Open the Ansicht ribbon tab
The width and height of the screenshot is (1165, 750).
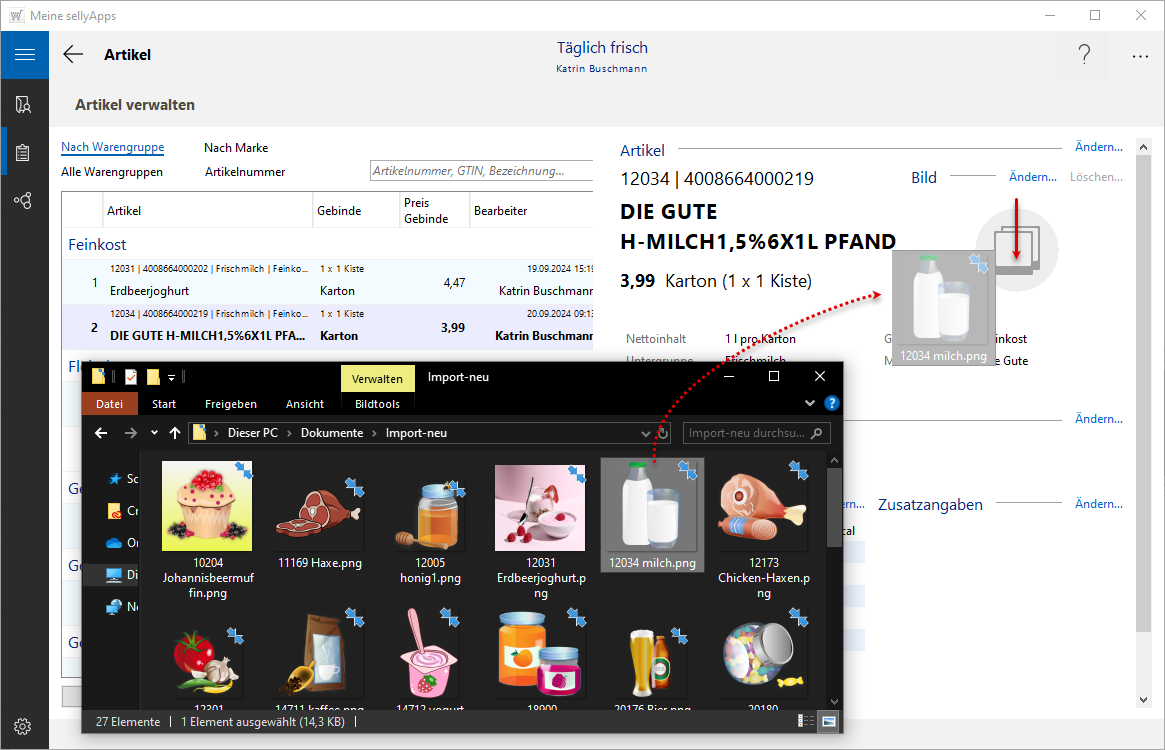(x=305, y=404)
